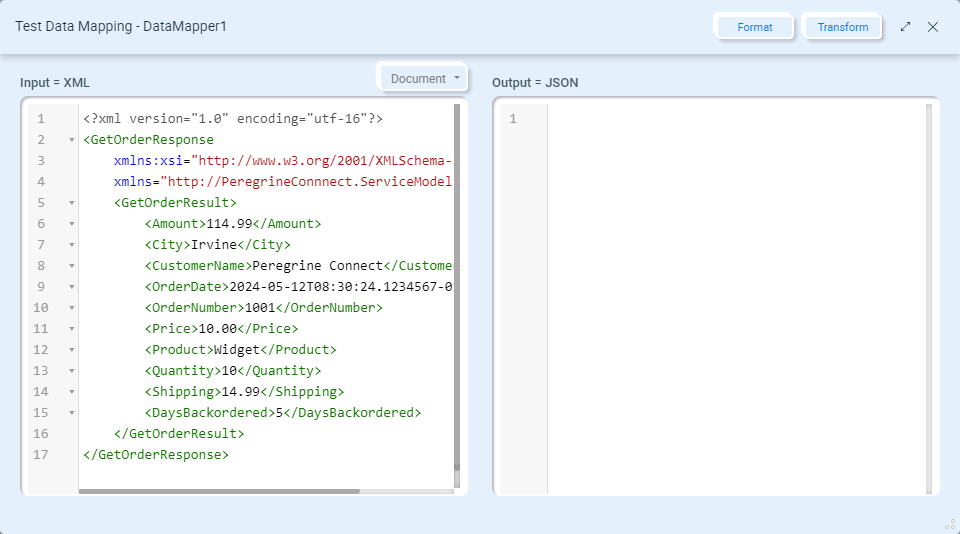960x534 pixels.
Task: Collapse the GetOrderResponse node on line 2
Action: tap(72, 140)
